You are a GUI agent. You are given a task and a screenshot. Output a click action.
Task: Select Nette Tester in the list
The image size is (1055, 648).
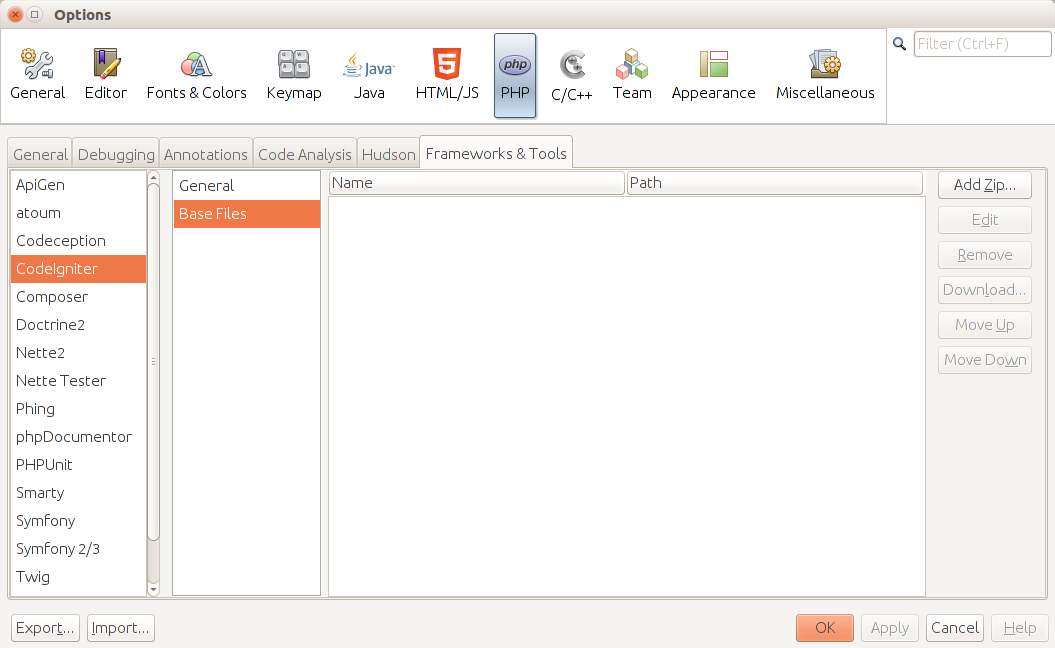78,381
